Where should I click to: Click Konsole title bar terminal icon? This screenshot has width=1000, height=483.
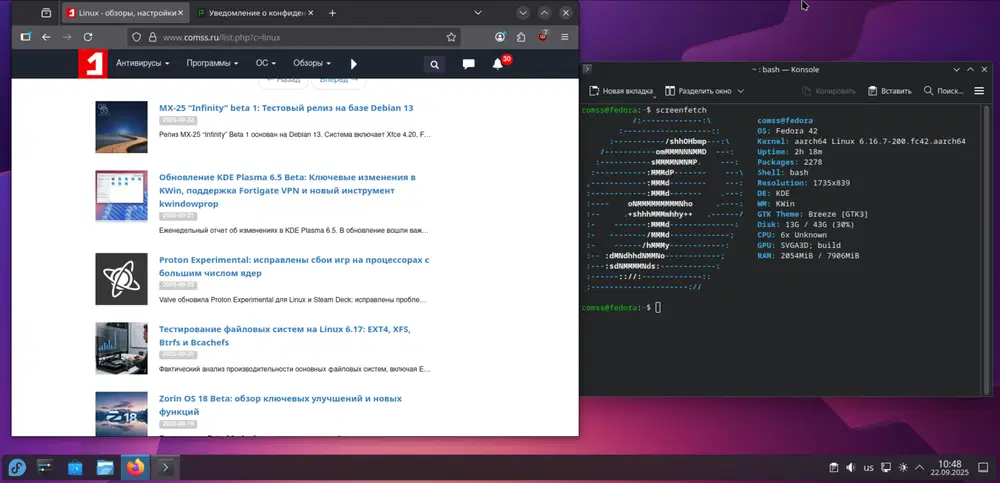click(x=587, y=70)
